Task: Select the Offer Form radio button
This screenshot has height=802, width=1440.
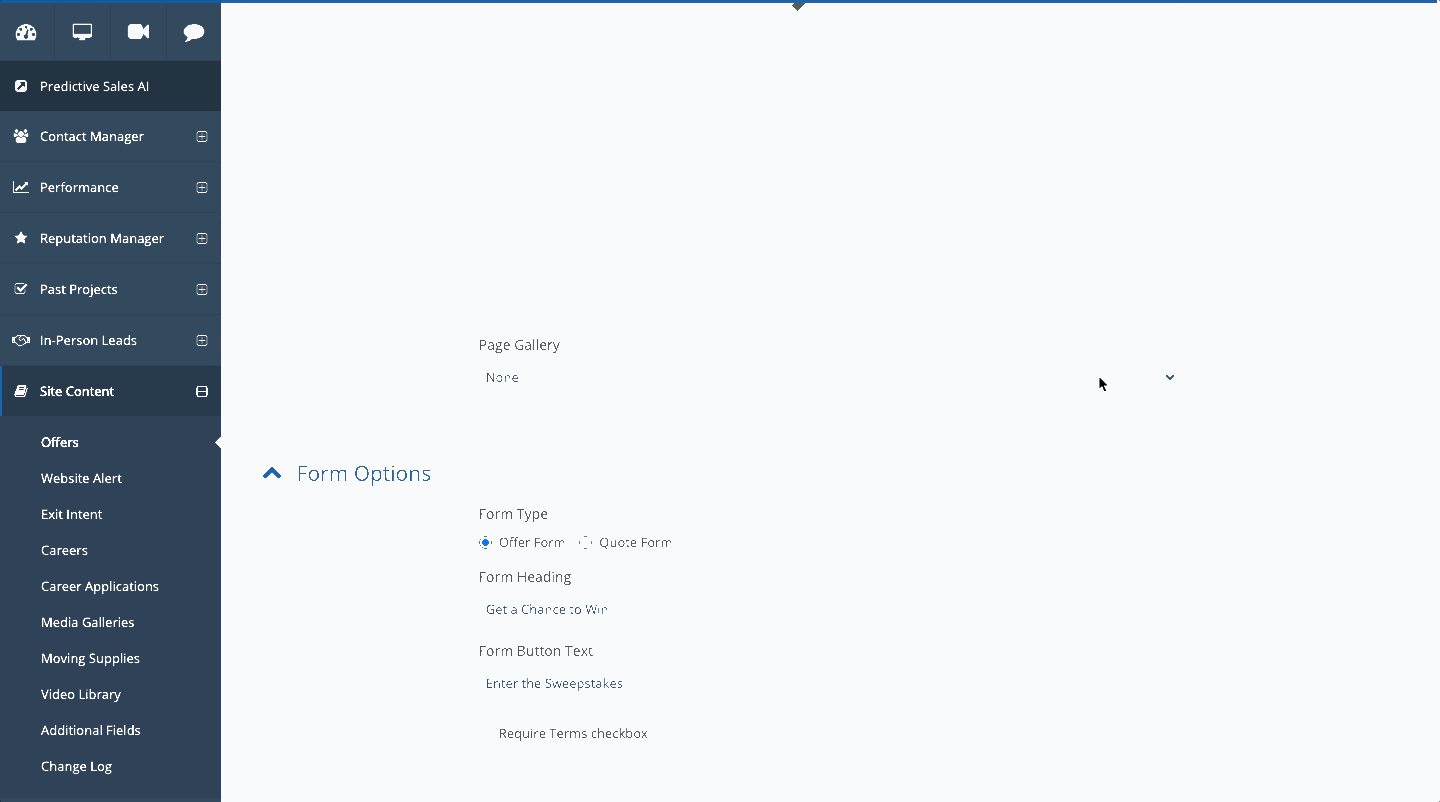Action: pyautogui.click(x=486, y=543)
